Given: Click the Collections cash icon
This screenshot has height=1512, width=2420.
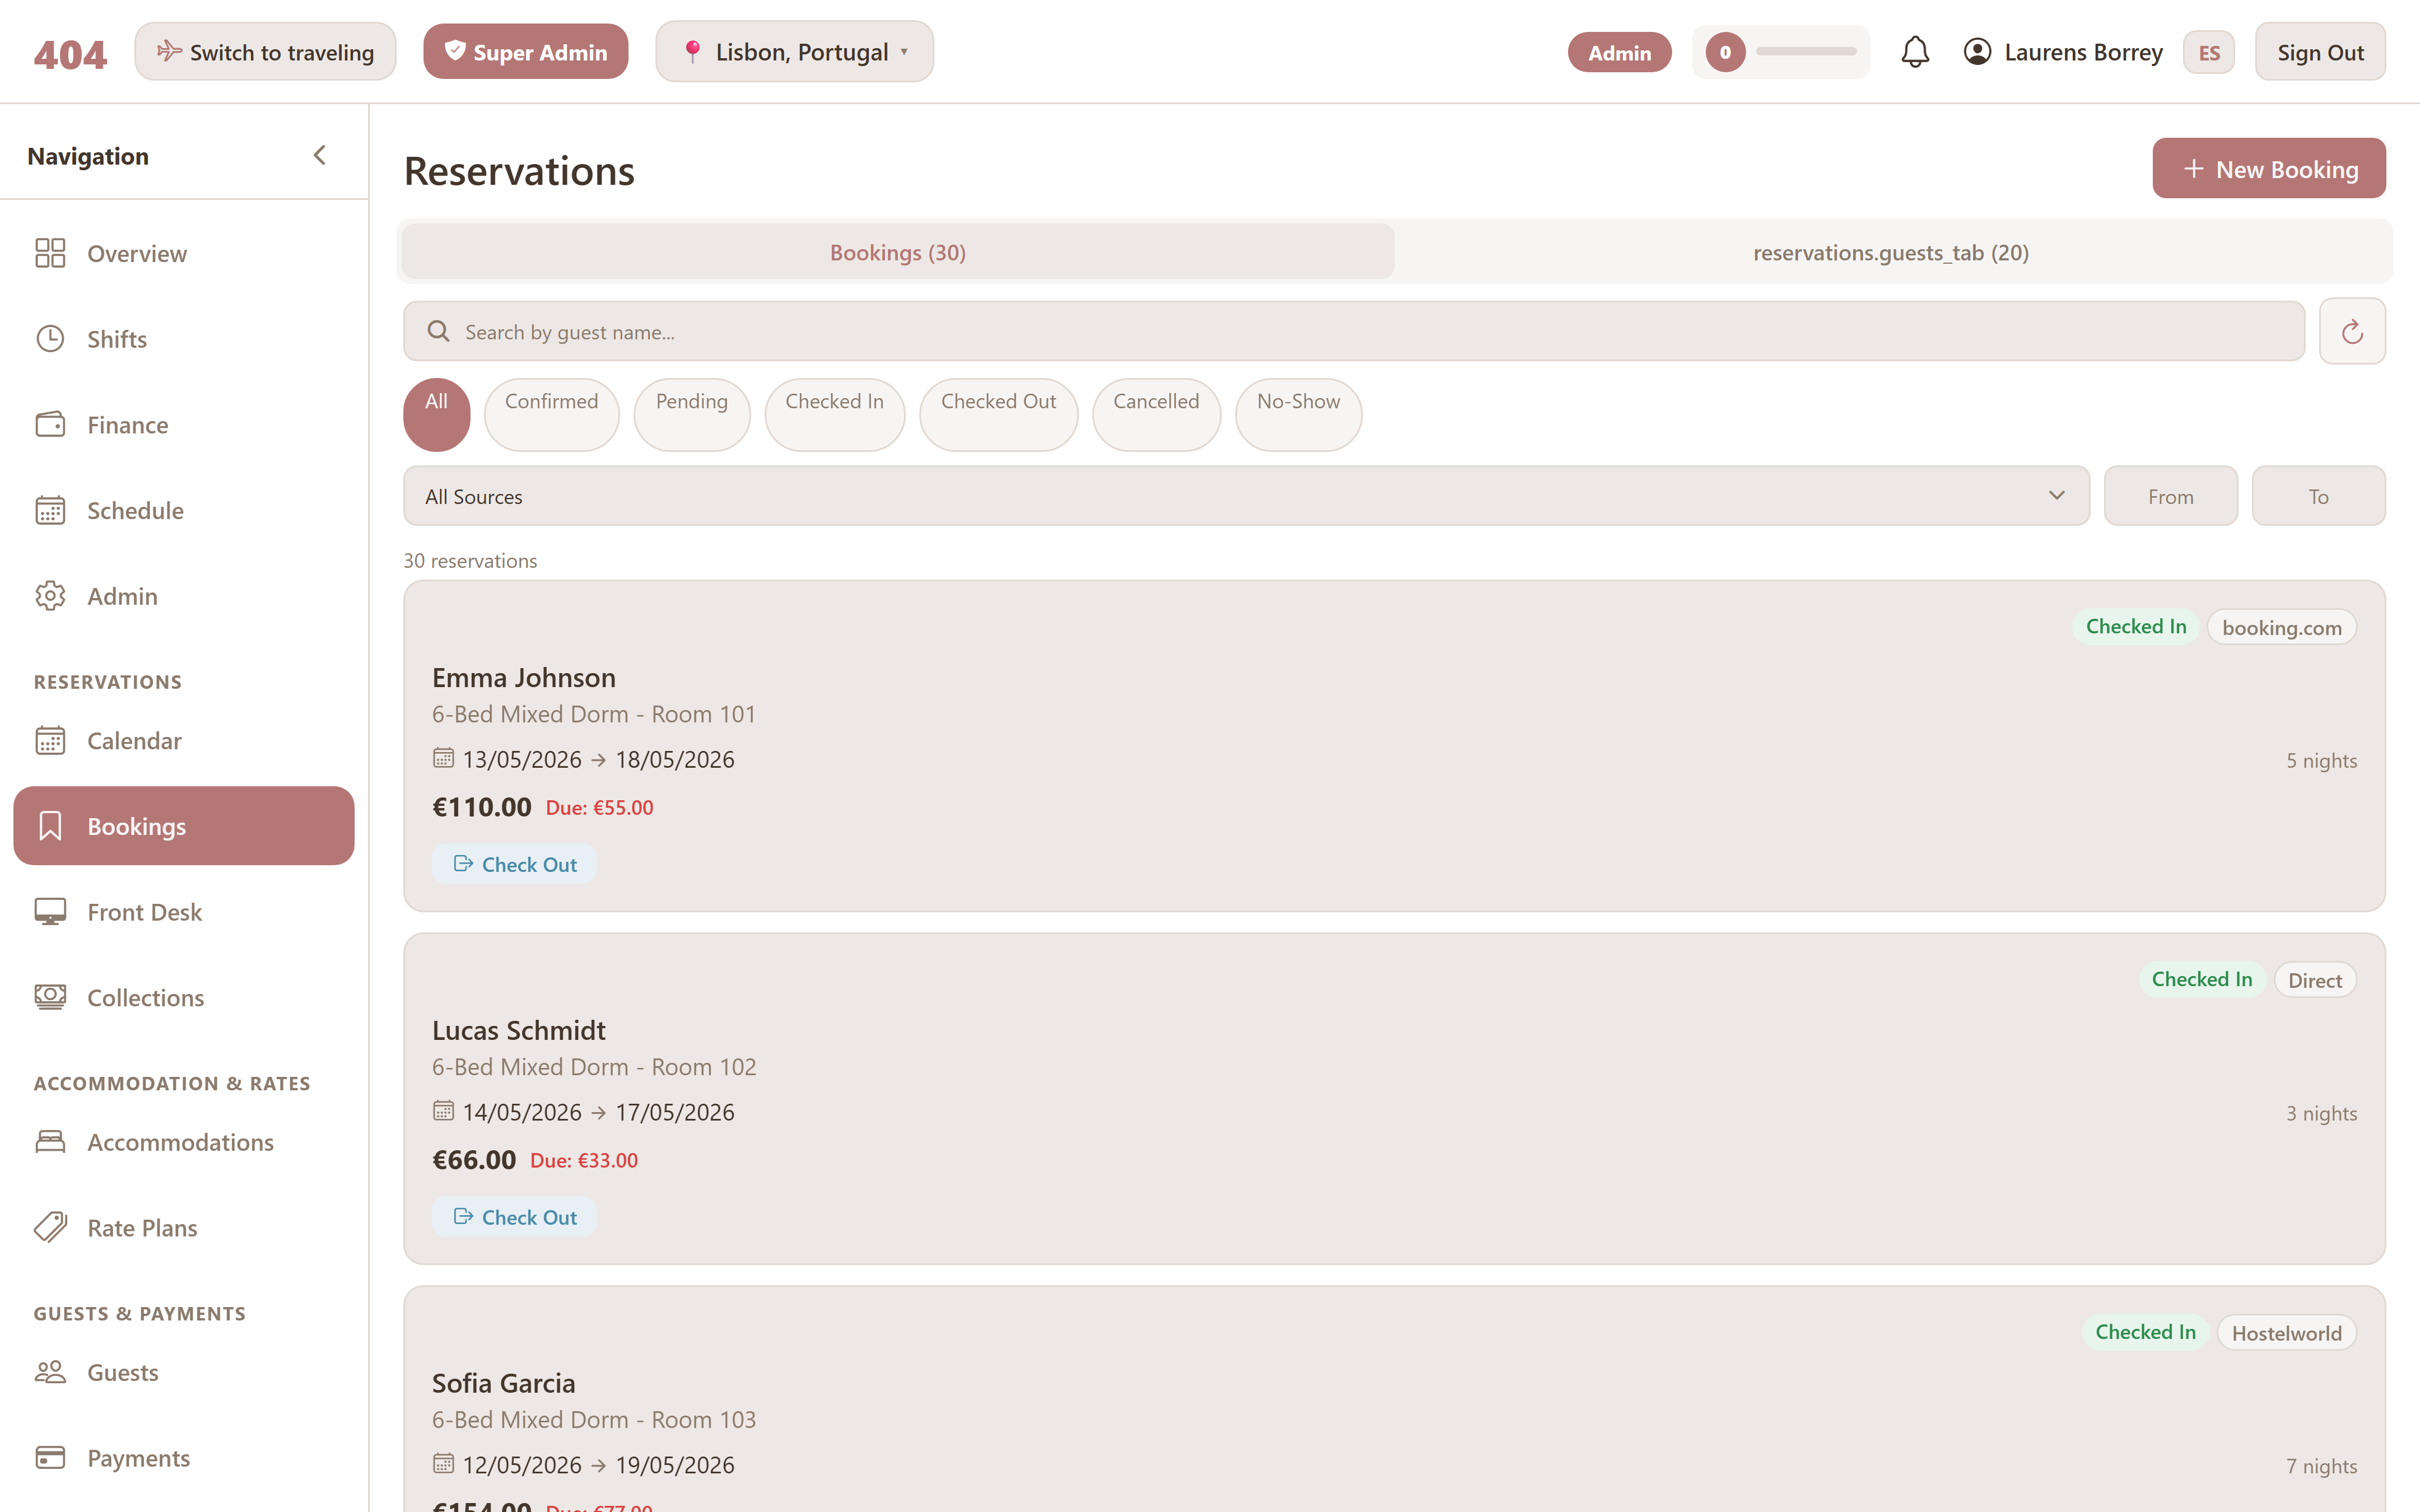Looking at the screenshot, I should [50, 997].
